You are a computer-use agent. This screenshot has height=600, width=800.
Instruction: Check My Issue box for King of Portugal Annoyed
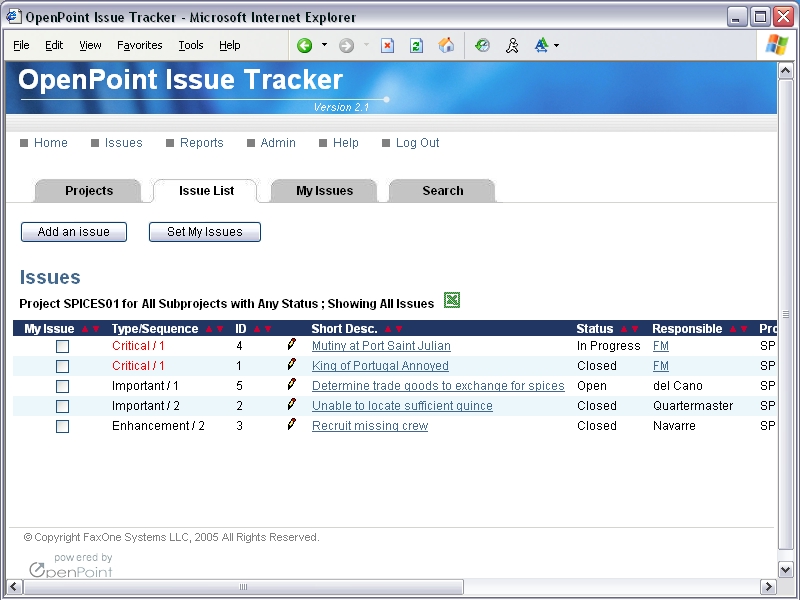click(62, 366)
